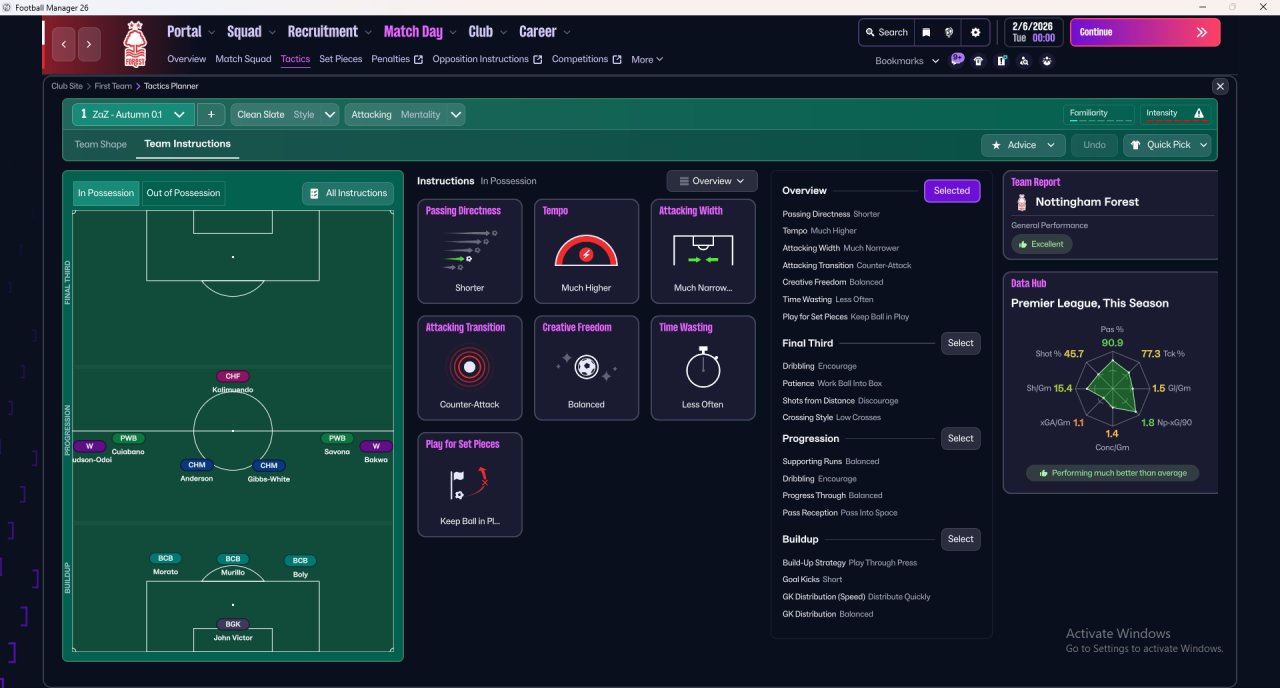Open the Opposition Instructions tab
The height and width of the screenshot is (688, 1280).
pyautogui.click(x=487, y=59)
